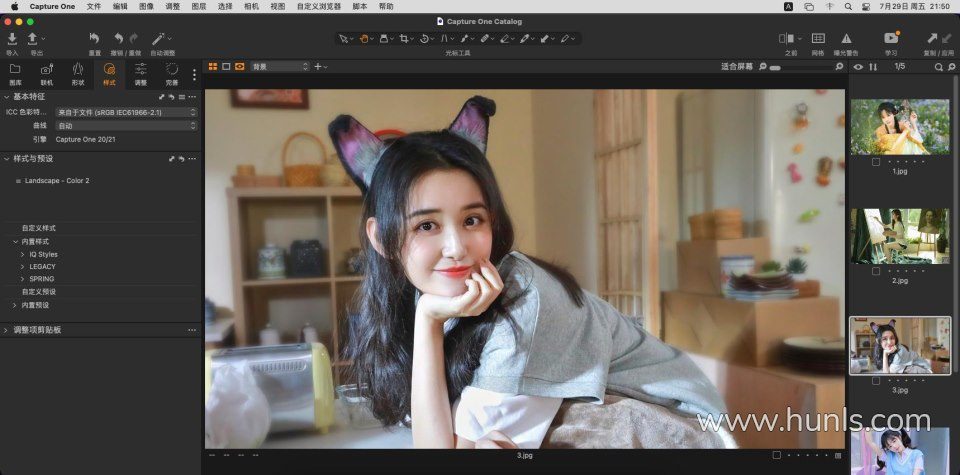Screen dimensions: 960x475
Task: Expand the LEGACY styles folder
Action: 23,266
